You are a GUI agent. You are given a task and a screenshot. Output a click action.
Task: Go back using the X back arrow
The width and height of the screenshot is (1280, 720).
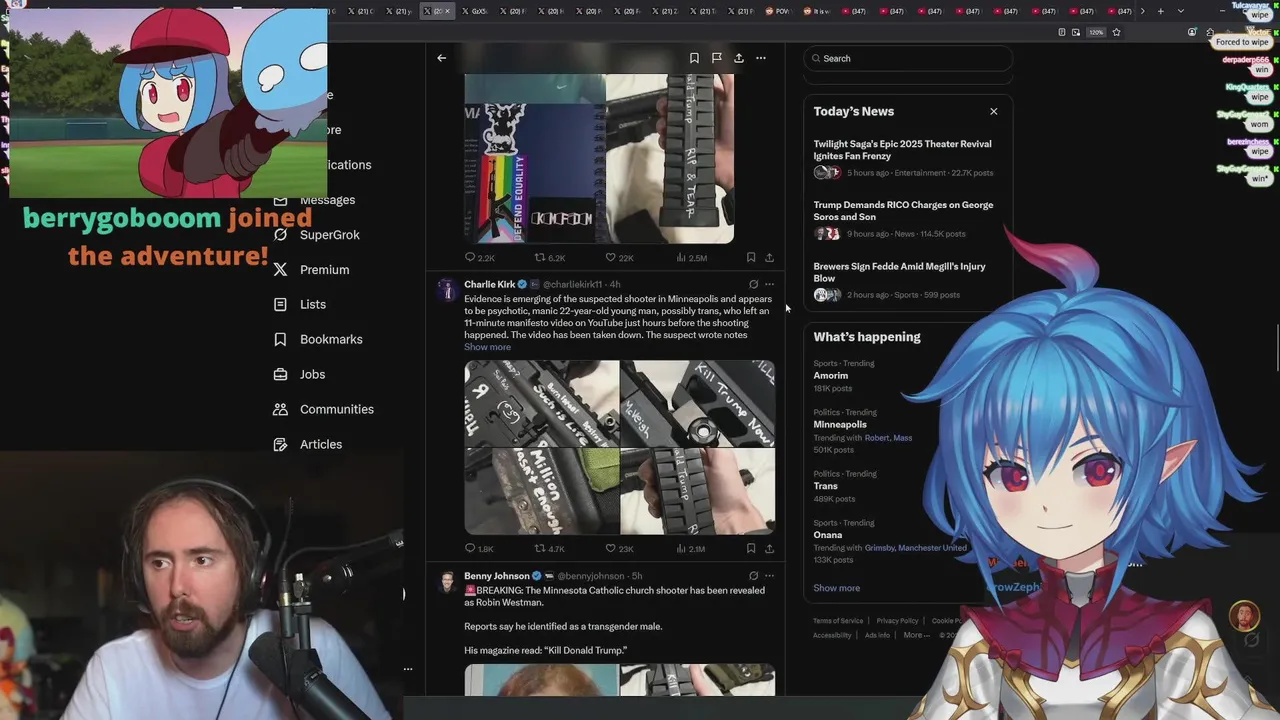pos(441,58)
